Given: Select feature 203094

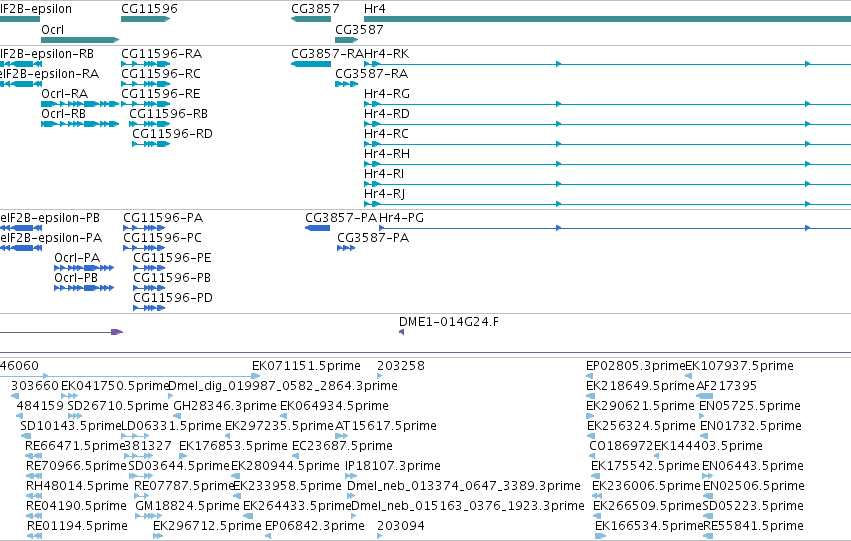Looking at the screenshot, I should coord(401,526).
